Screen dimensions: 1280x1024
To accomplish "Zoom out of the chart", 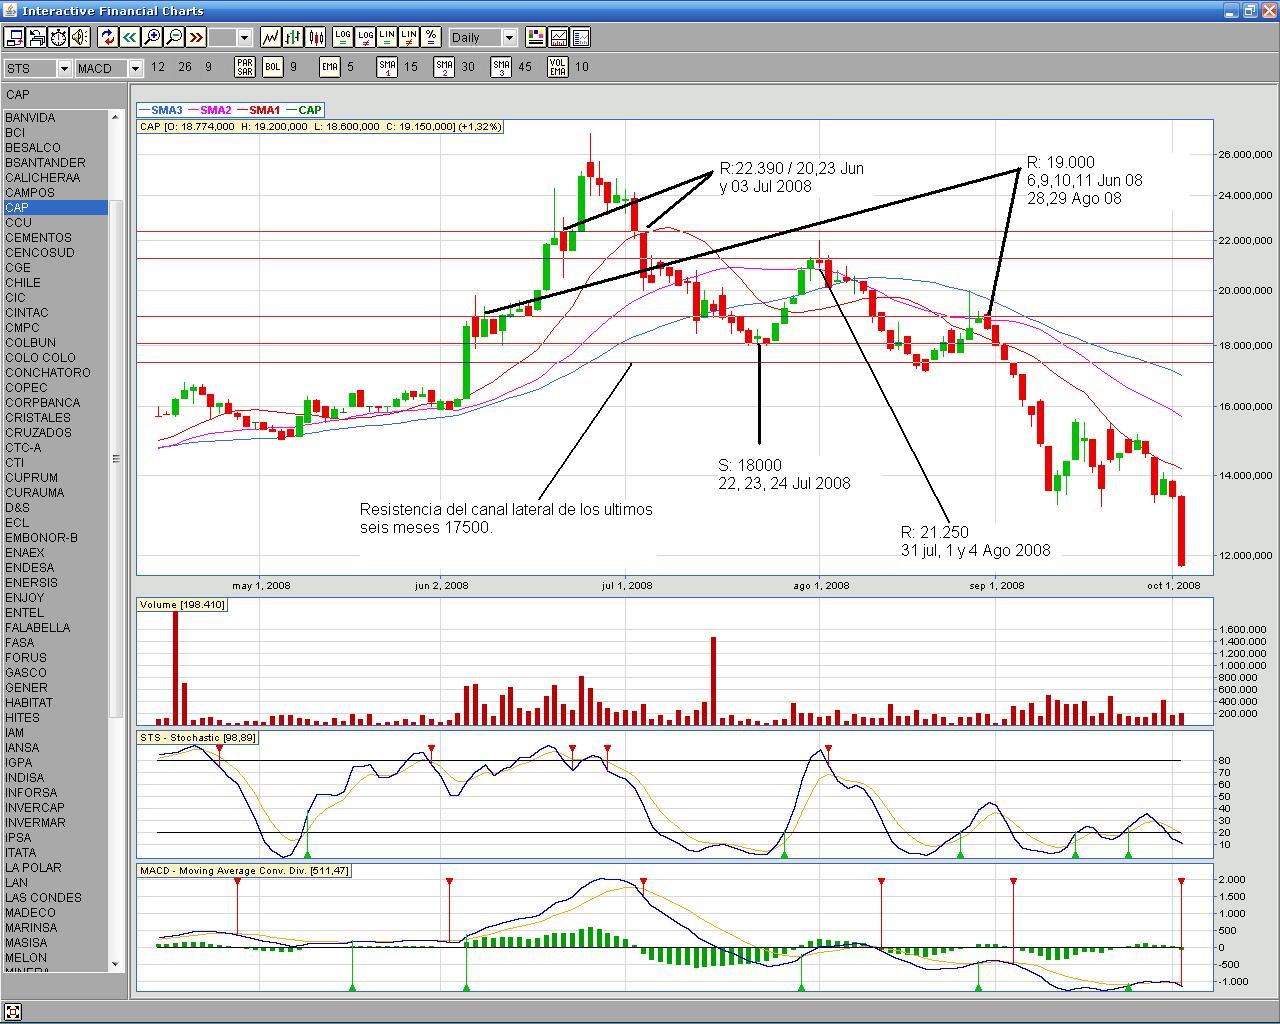I will [173, 37].
